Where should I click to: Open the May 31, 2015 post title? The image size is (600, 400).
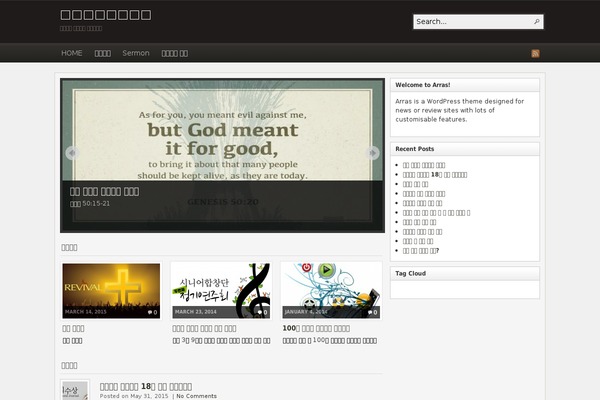146,387
